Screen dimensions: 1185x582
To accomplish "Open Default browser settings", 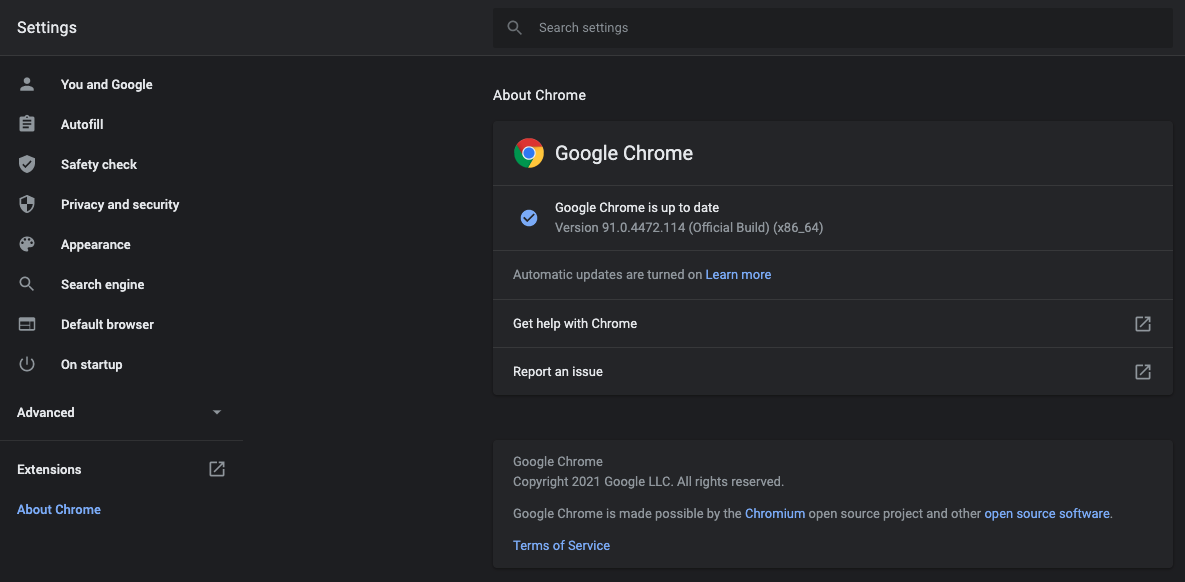I will (x=107, y=325).
